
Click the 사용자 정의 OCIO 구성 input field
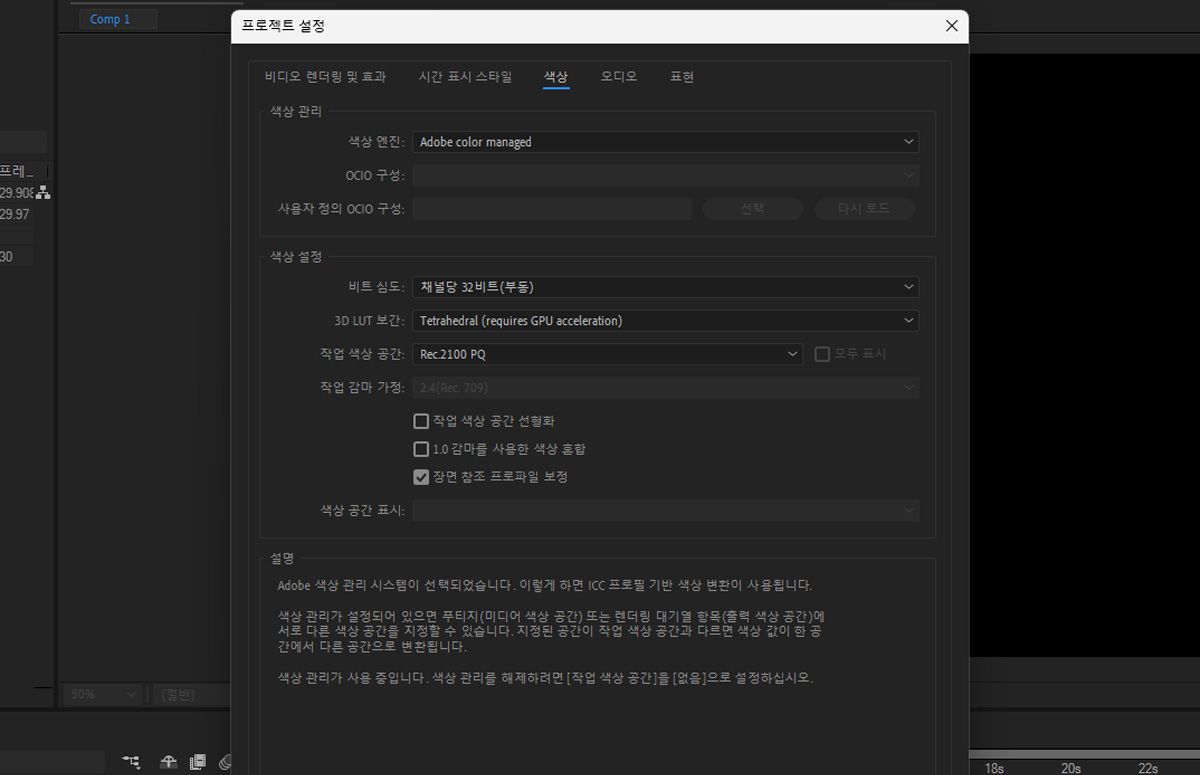552,208
